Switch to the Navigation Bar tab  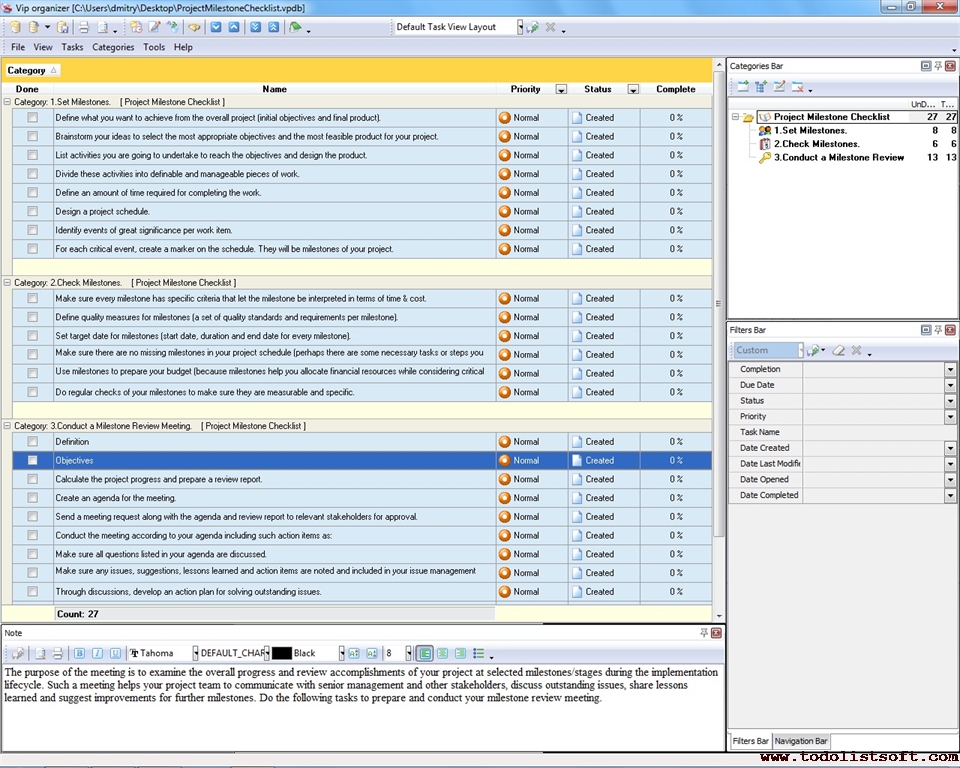point(801,741)
